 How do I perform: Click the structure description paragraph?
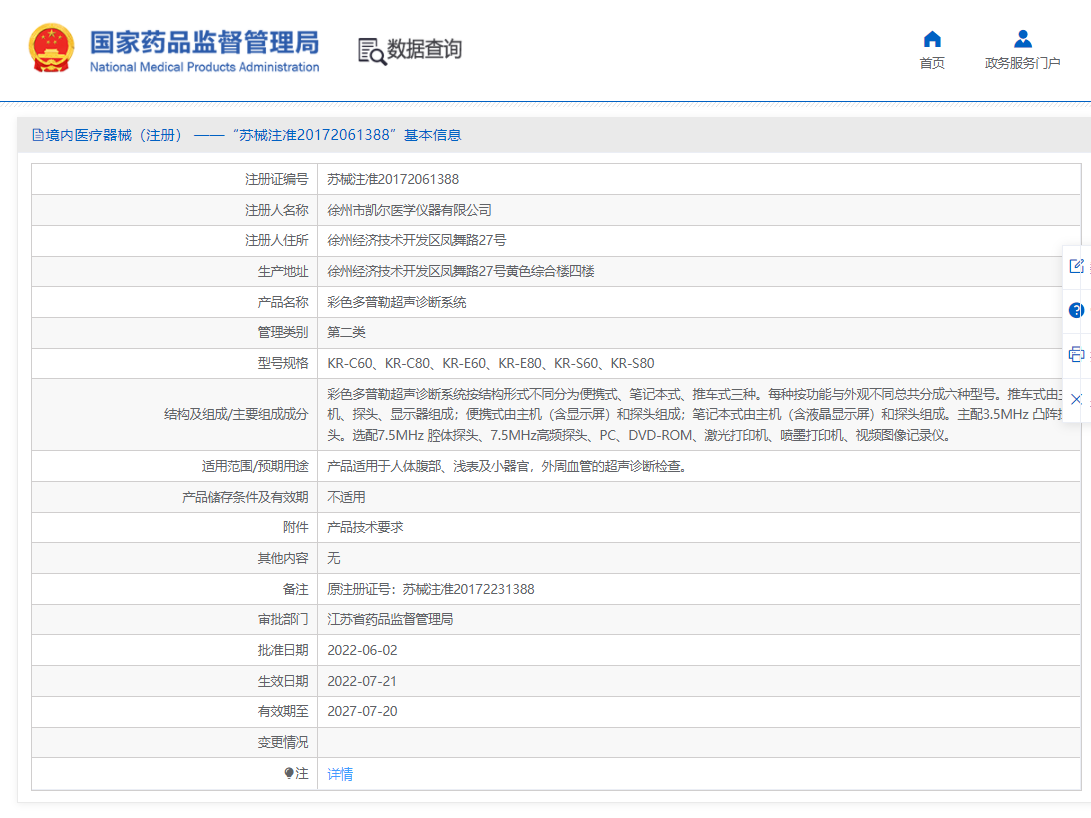coord(695,415)
